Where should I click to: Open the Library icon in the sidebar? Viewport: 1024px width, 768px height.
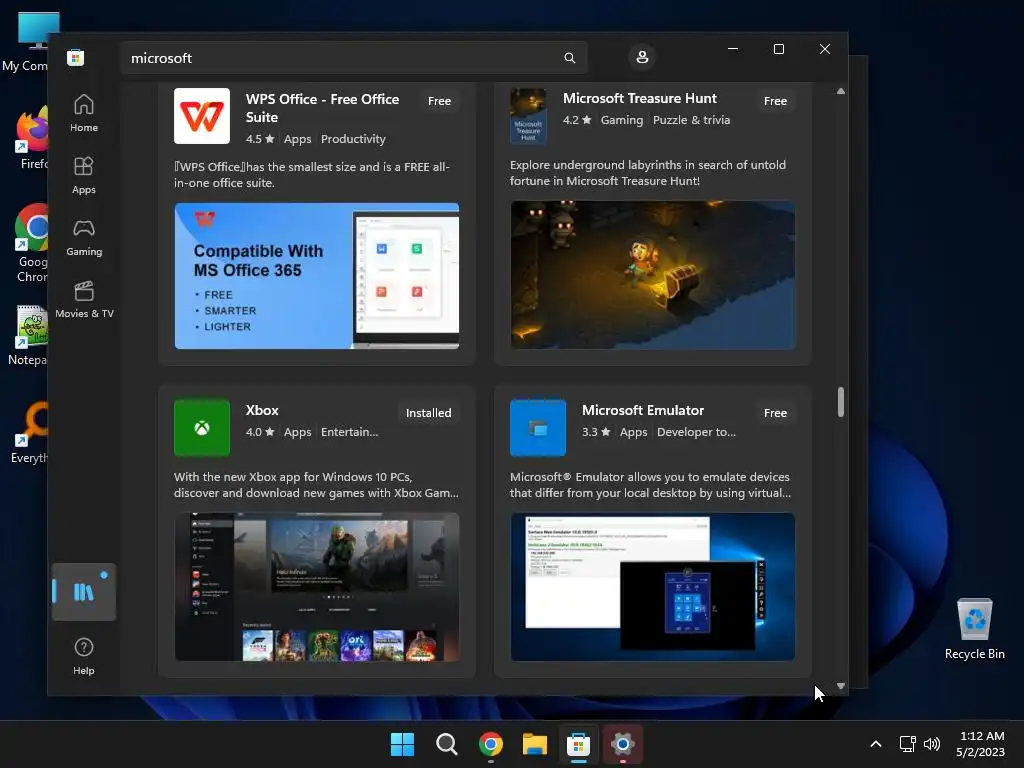pos(84,592)
